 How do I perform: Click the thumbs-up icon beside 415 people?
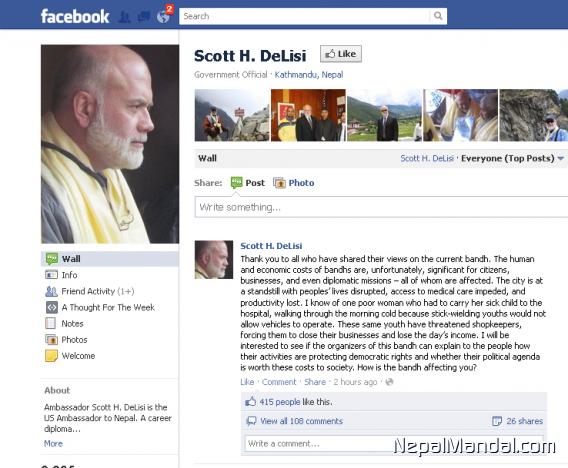[x=250, y=401]
